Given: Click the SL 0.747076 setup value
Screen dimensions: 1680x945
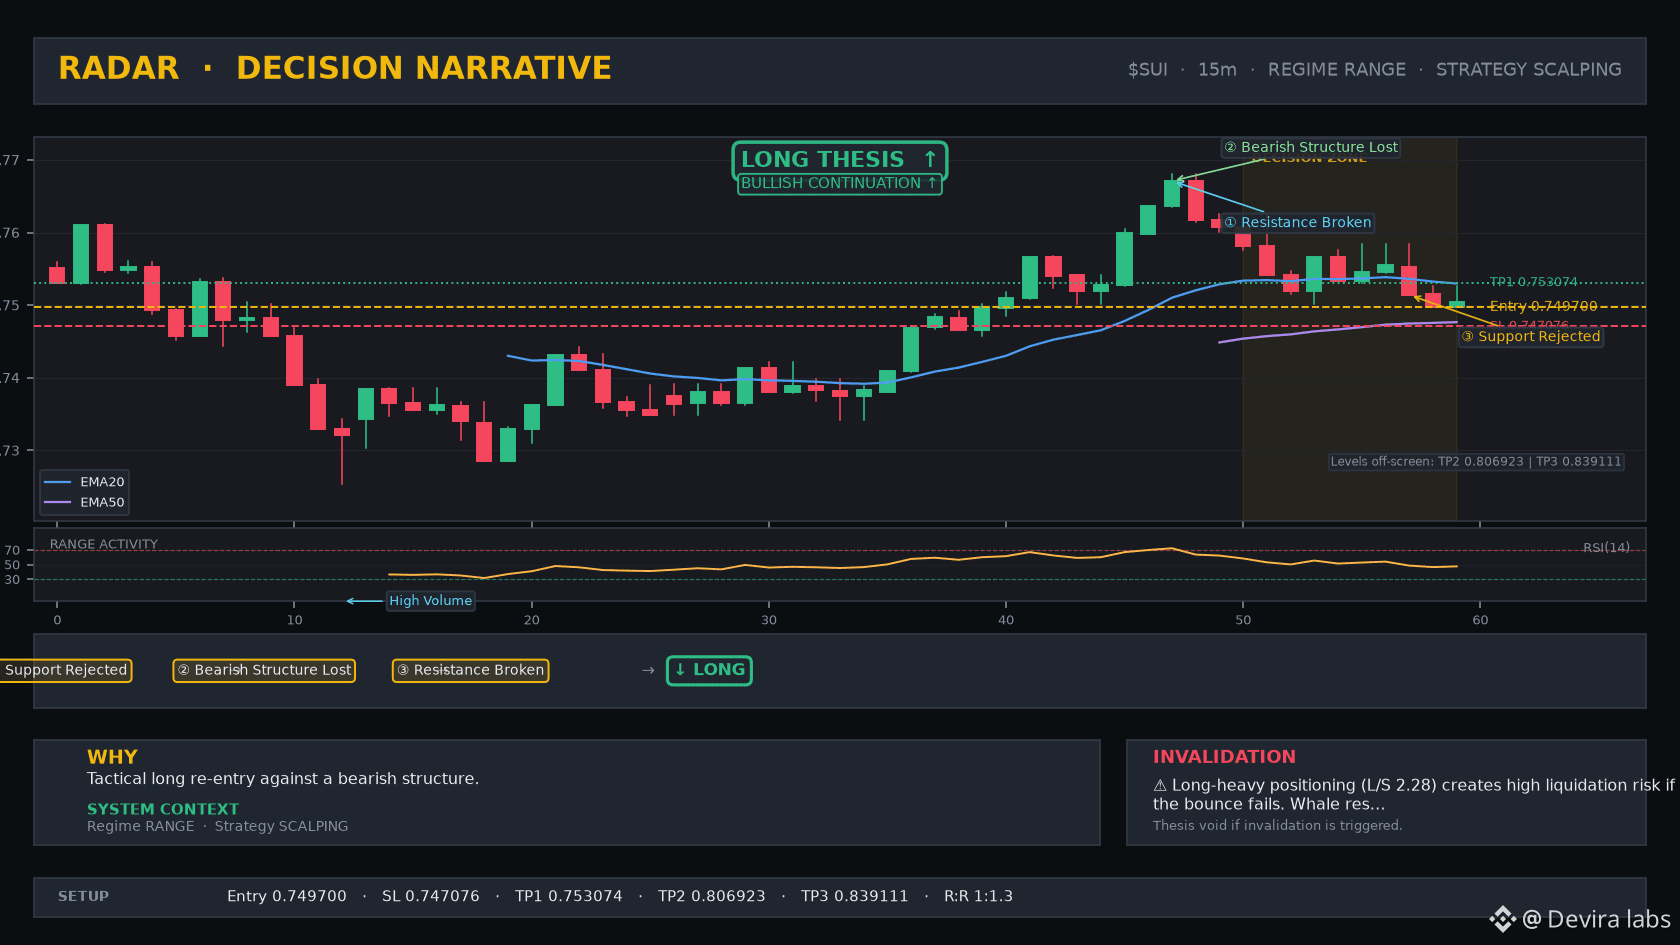Looking at the screenshot, I should click(x=431, y=896).
